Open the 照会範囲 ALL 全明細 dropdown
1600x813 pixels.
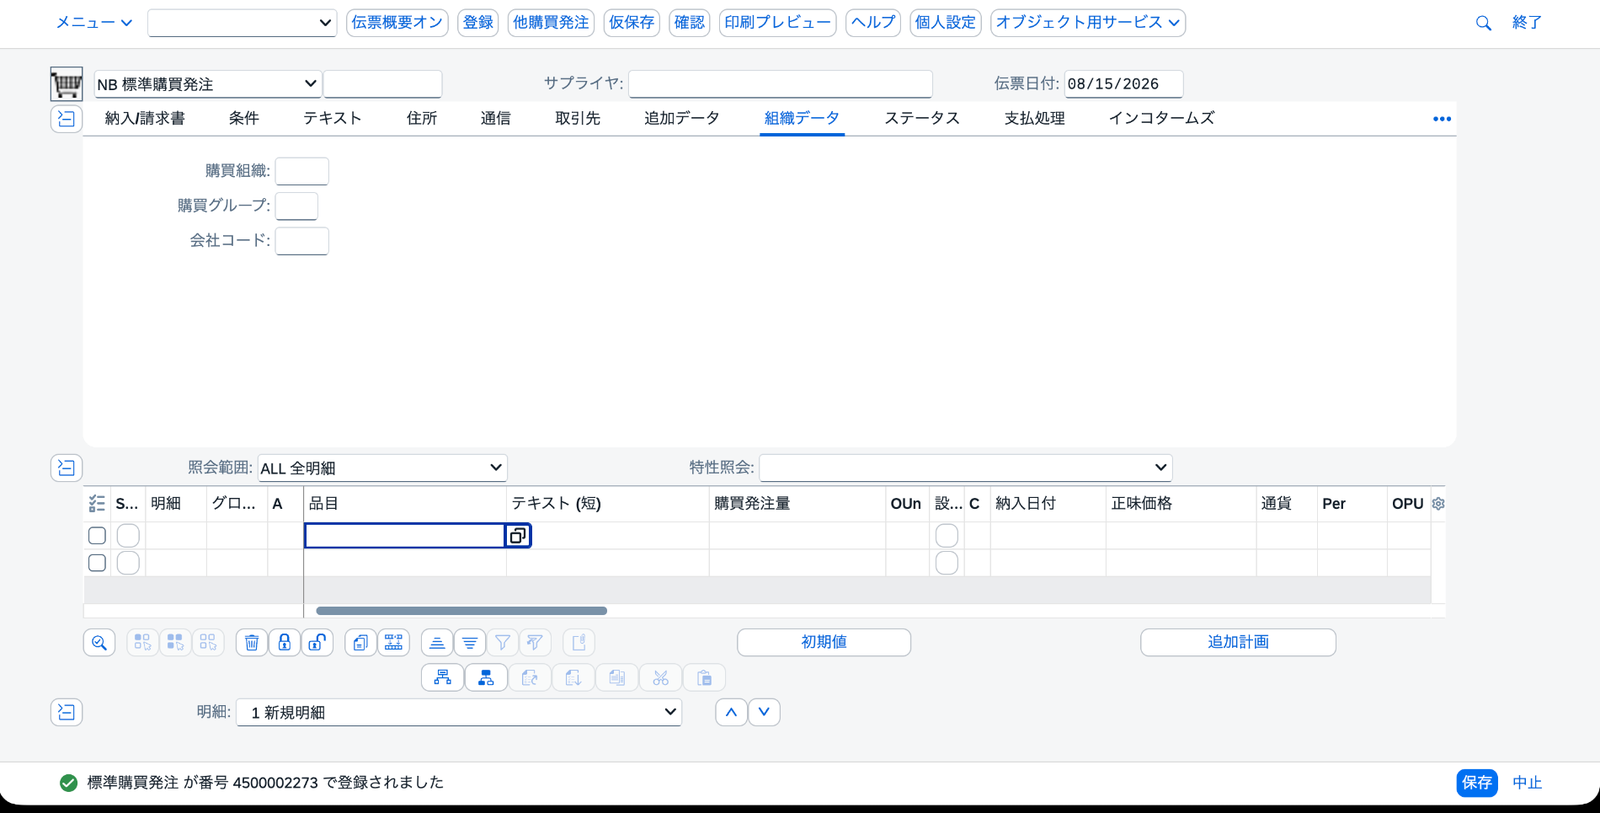(x=383, y=468)
